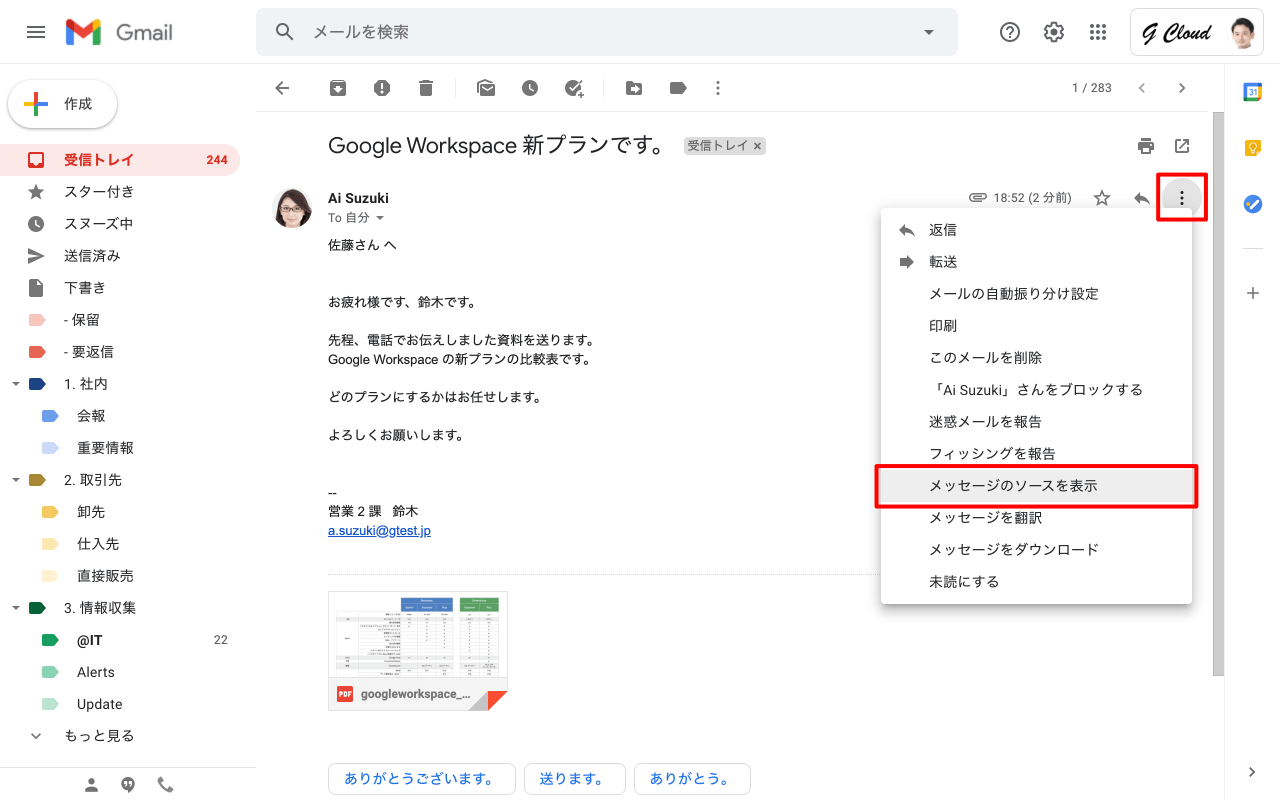Select 迷惑メールを報告 menu item
The height and width of the screenshot is (800, 1280).
tap(1036, 422)
